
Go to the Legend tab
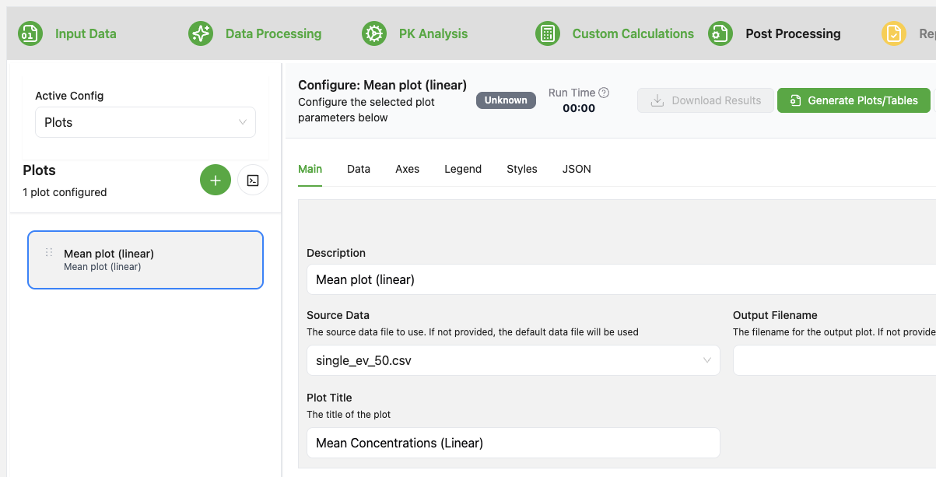[x=463, y=169]
